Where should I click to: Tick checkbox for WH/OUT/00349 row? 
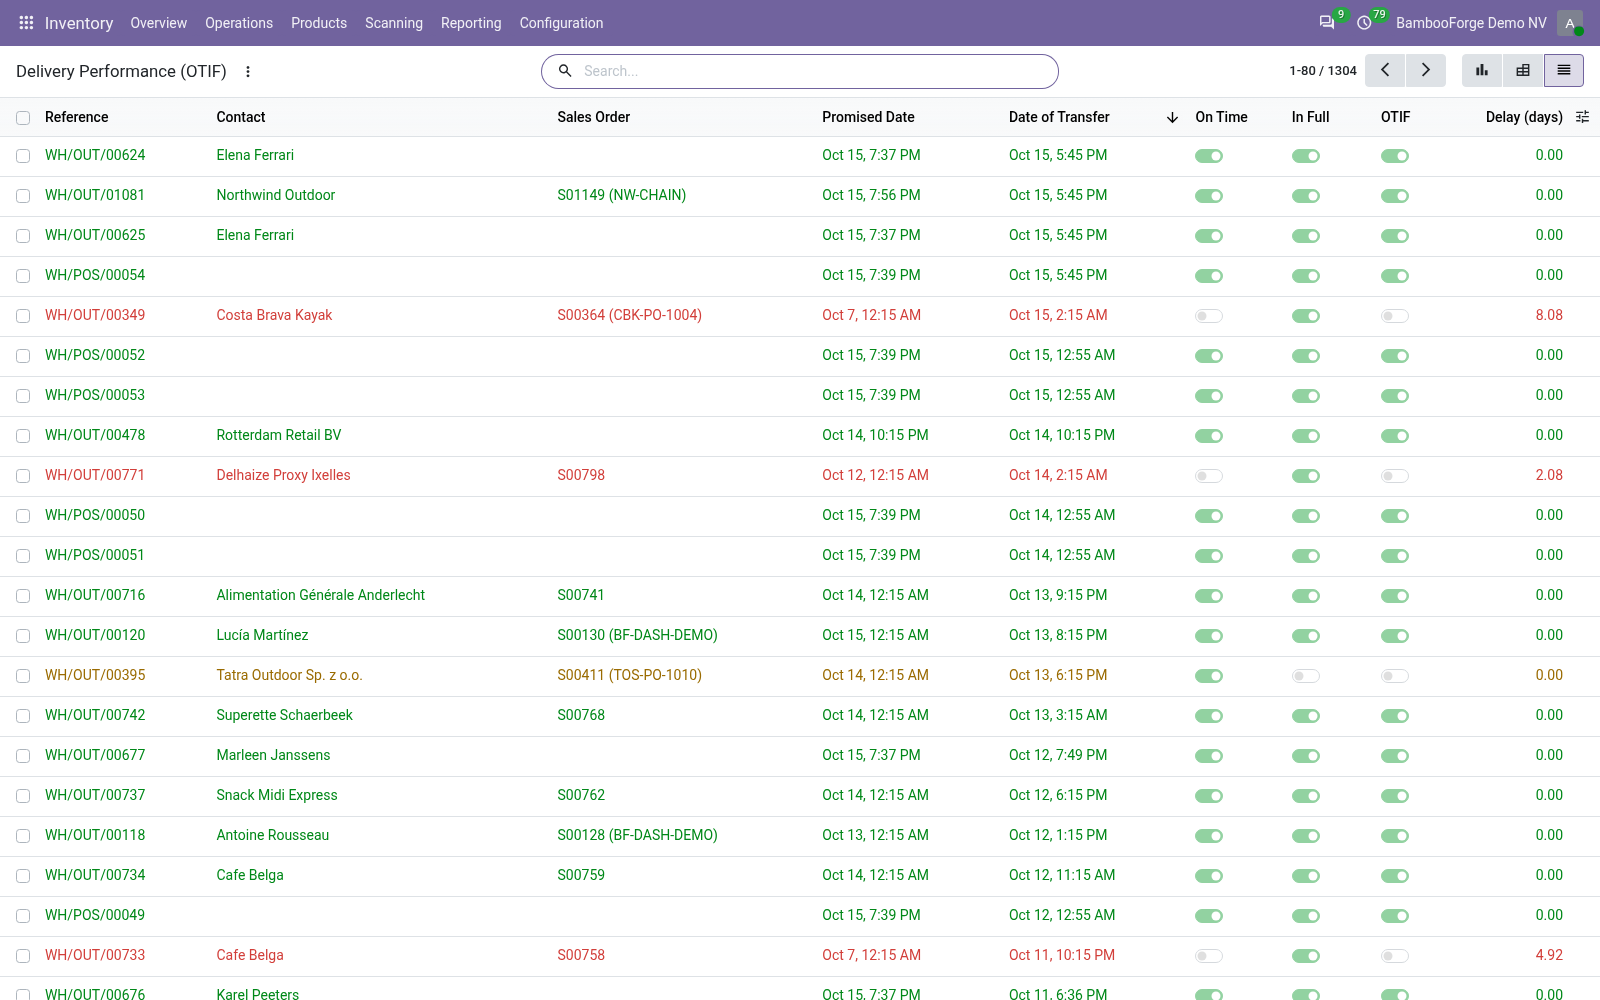click(x=23, y=316)
